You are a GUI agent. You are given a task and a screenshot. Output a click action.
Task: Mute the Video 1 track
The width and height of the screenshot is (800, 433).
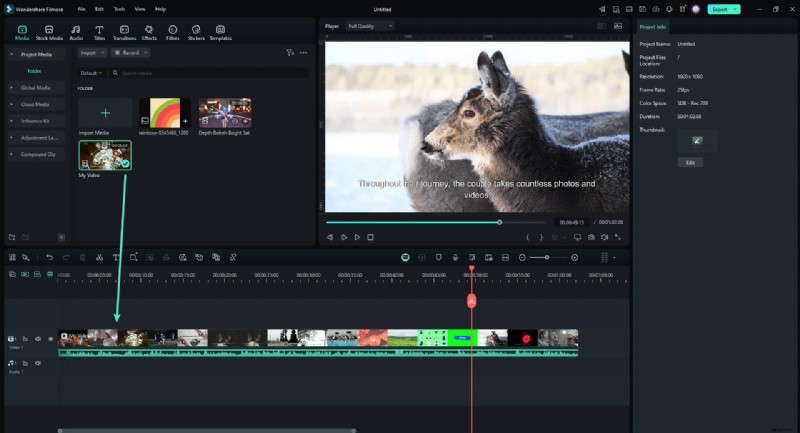(x=38, y=339)
